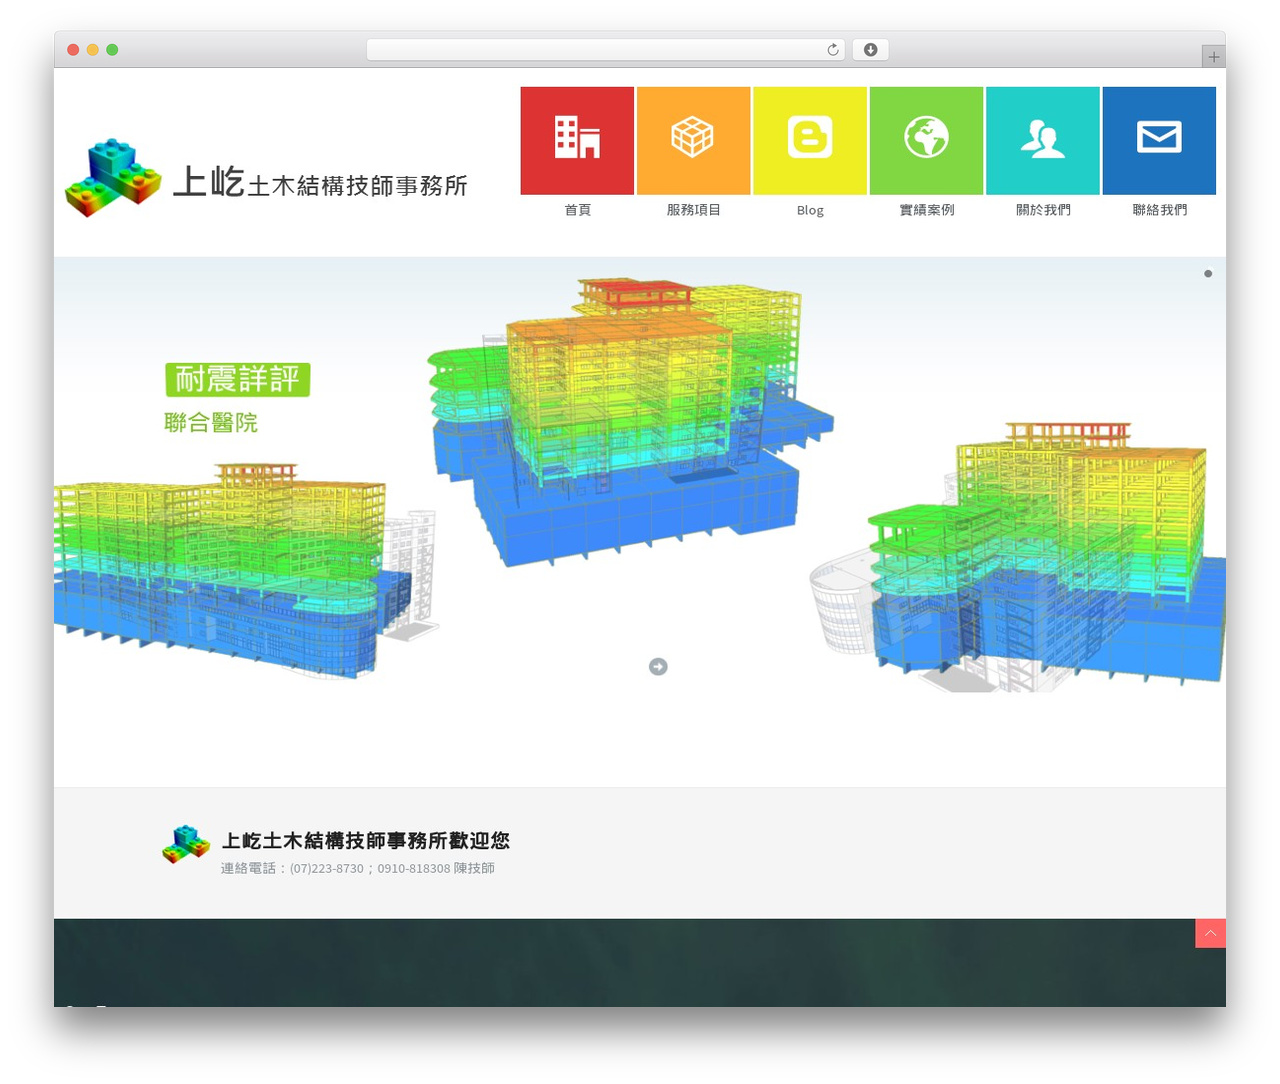Focus the browser address bar
The image size is (1280, 1084).
605,50
